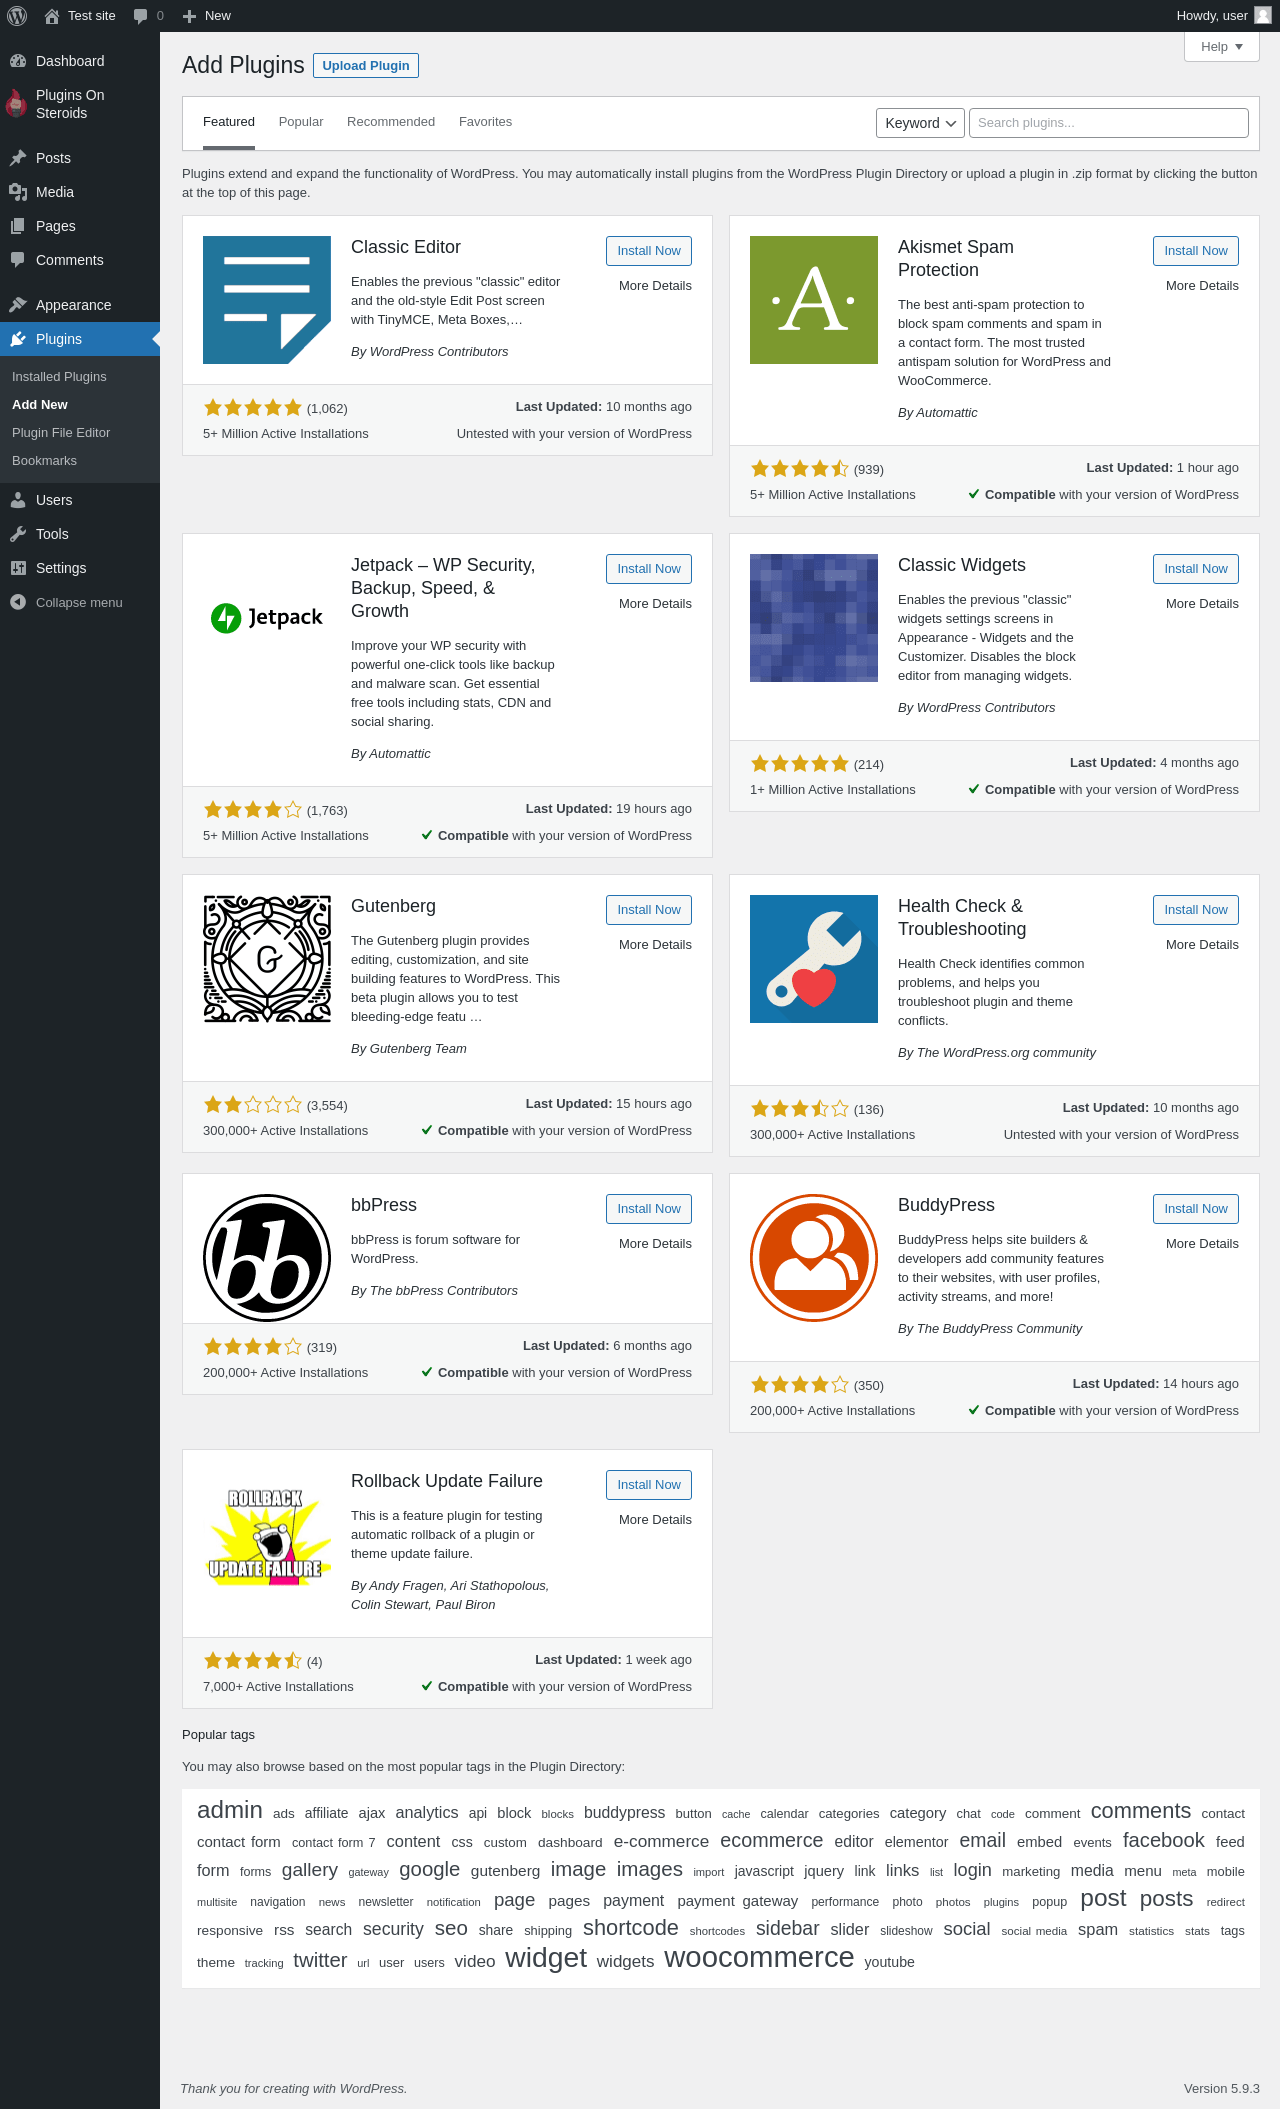Image resolution: width=1280 pixels, height=2109 pixels.
Task: Click the plus New icon in admin bar
Action: [x=189, y=16]
